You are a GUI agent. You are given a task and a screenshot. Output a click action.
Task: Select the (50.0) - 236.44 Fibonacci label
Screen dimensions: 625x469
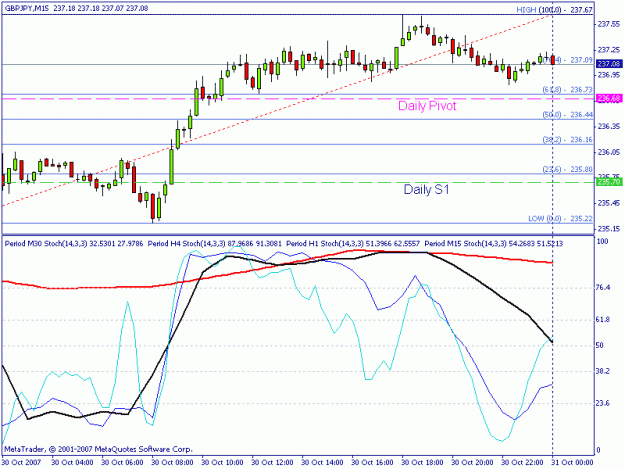pos(568,115)
